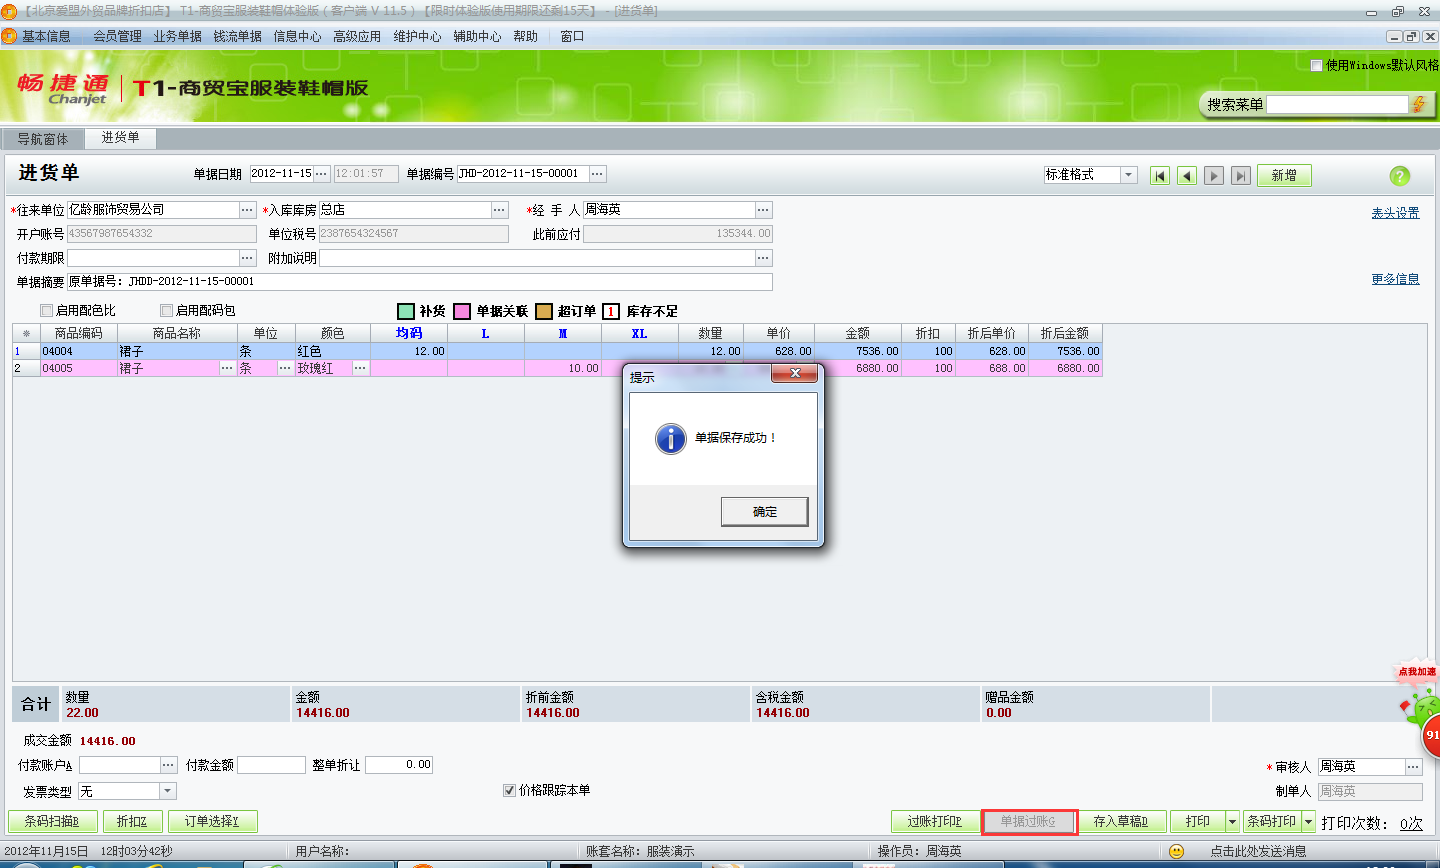Image resolution: width=1440 pixels, height=868 pixels.
Task: Expand the arrow beside the 打印 button
Action: coord(1232,822)
